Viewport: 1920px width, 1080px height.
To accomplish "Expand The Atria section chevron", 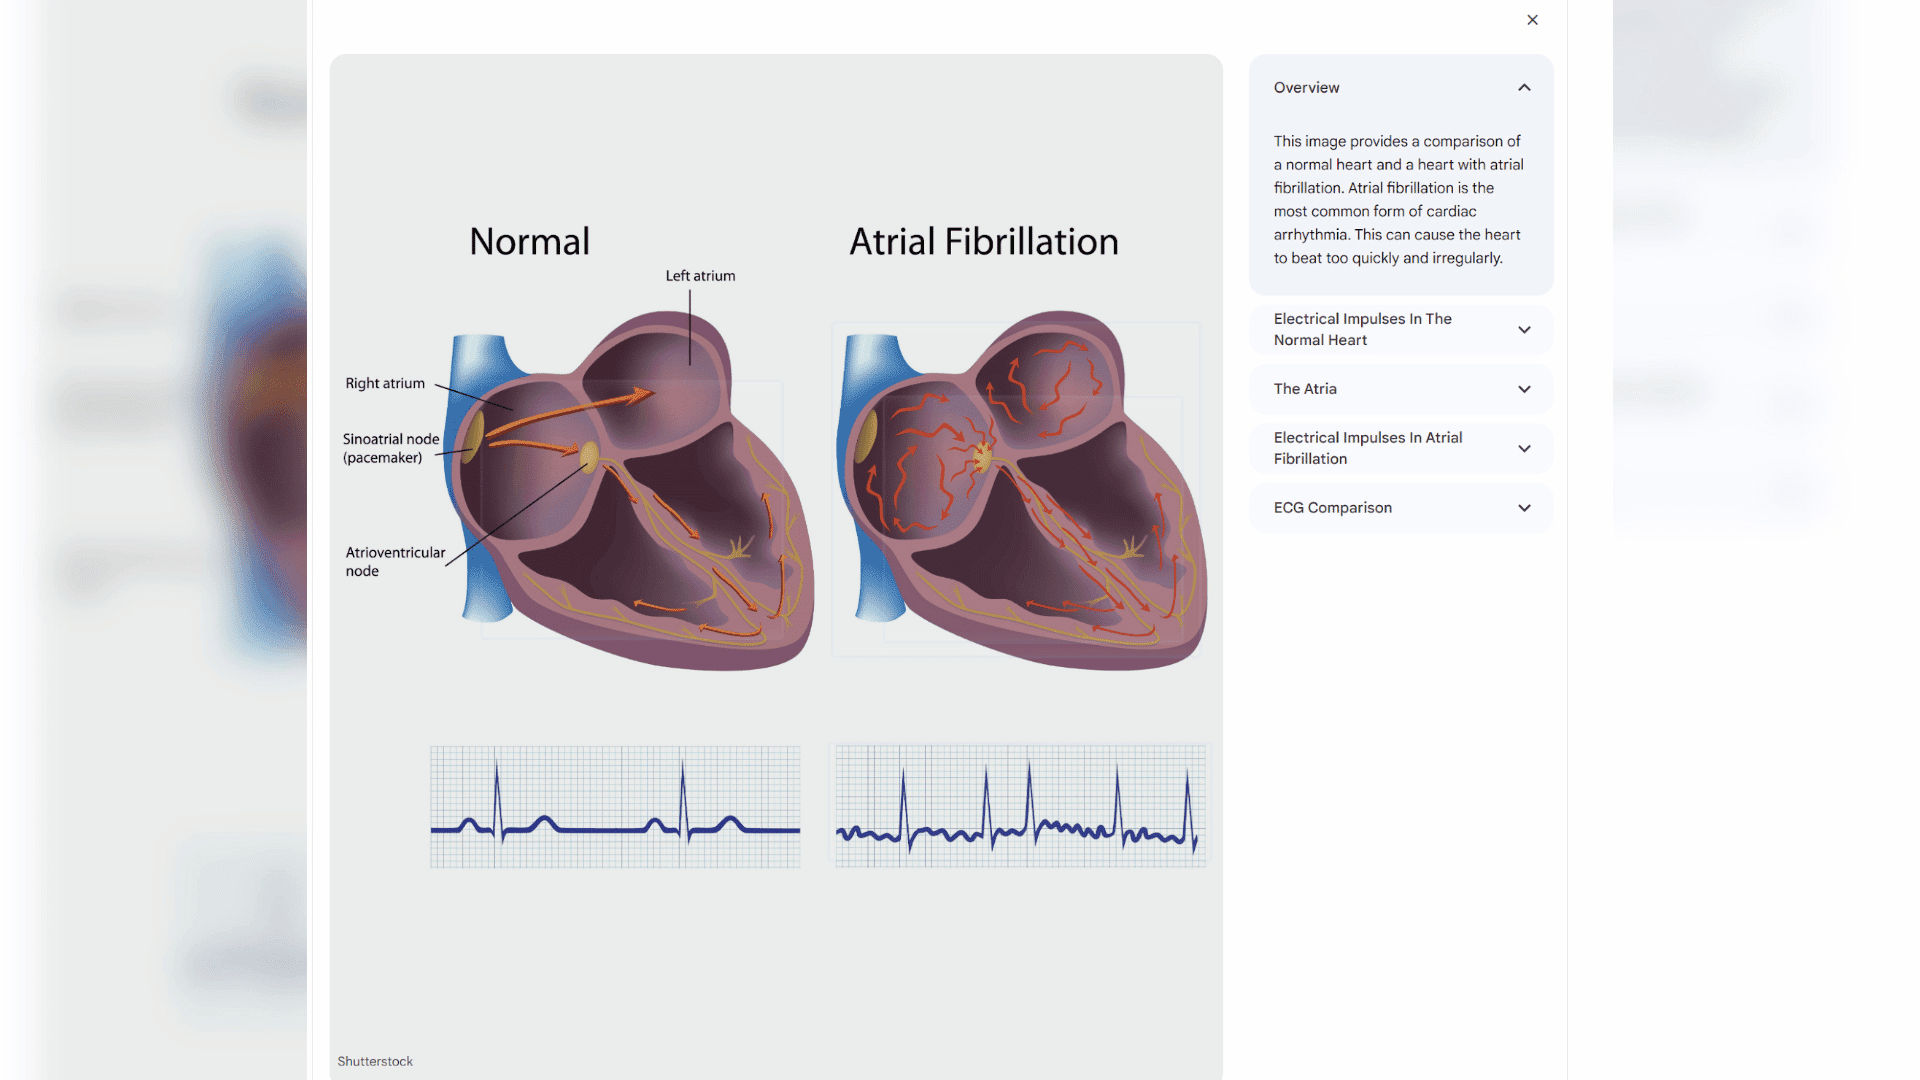I will coord(1524,389).
